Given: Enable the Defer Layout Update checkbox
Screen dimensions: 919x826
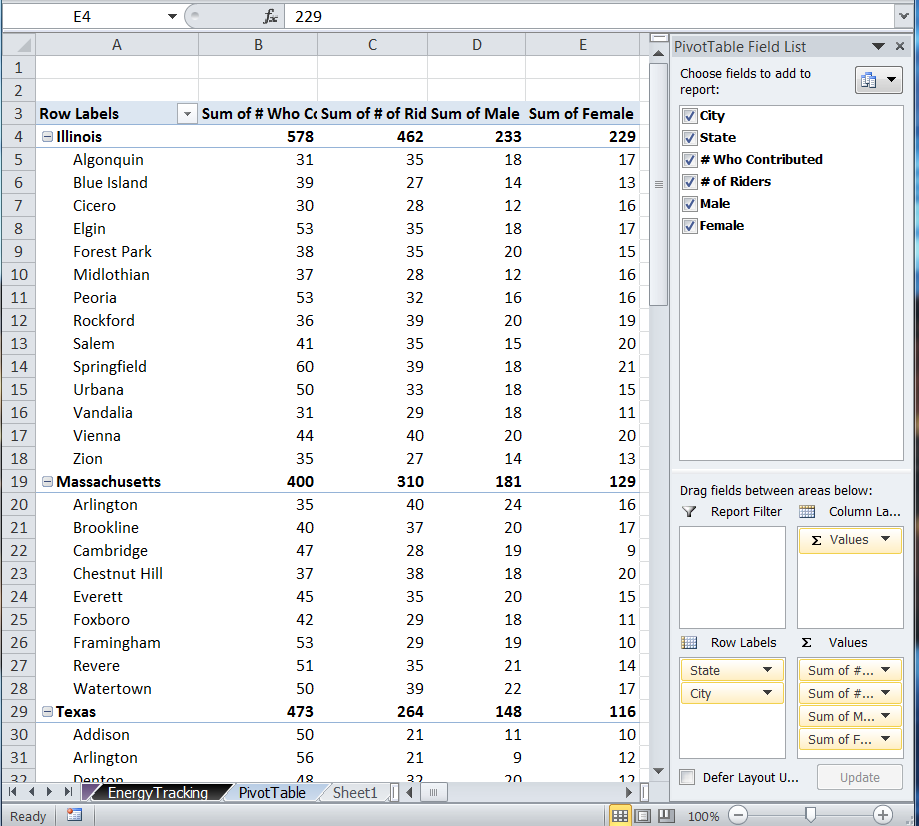Looking at the screenshot, I should (687, 777).
